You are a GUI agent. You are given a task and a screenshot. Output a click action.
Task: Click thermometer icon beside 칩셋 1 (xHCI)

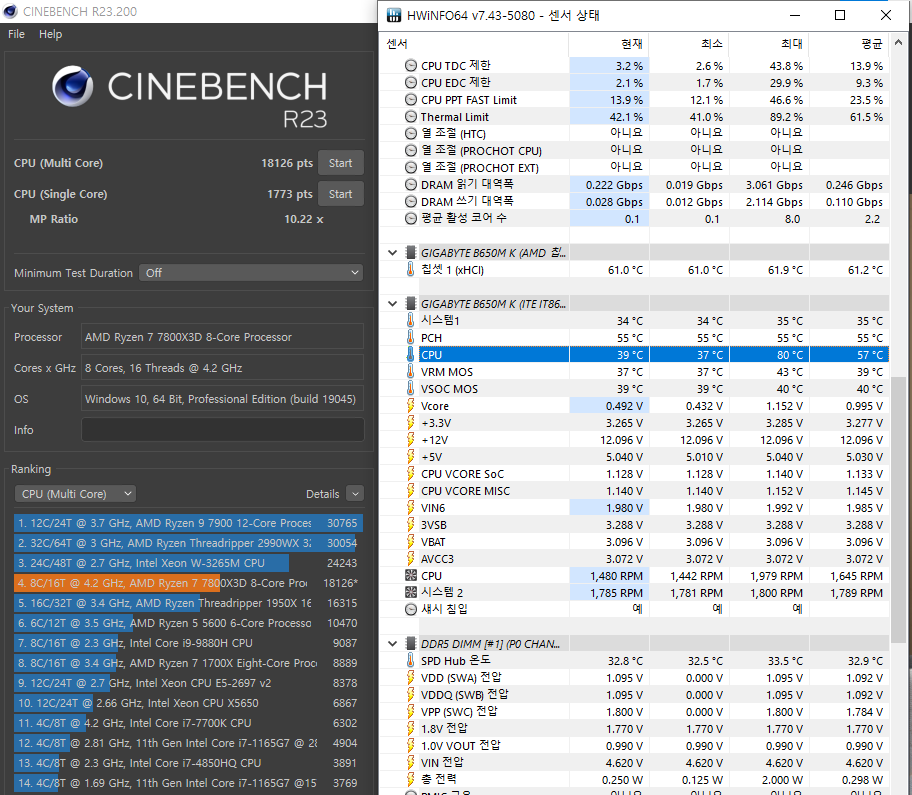411,270
